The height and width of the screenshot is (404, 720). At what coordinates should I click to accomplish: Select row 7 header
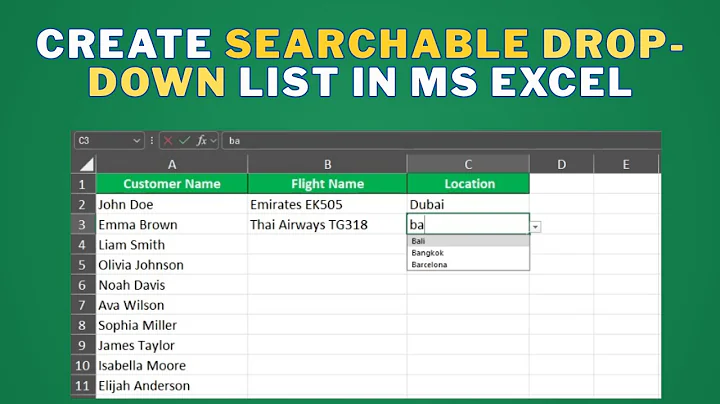pyautogui.click(x=83, y=305)
